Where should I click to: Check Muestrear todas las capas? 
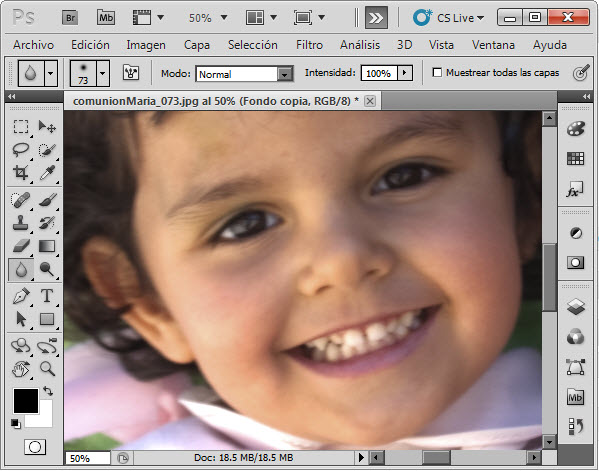pos(437,72)
